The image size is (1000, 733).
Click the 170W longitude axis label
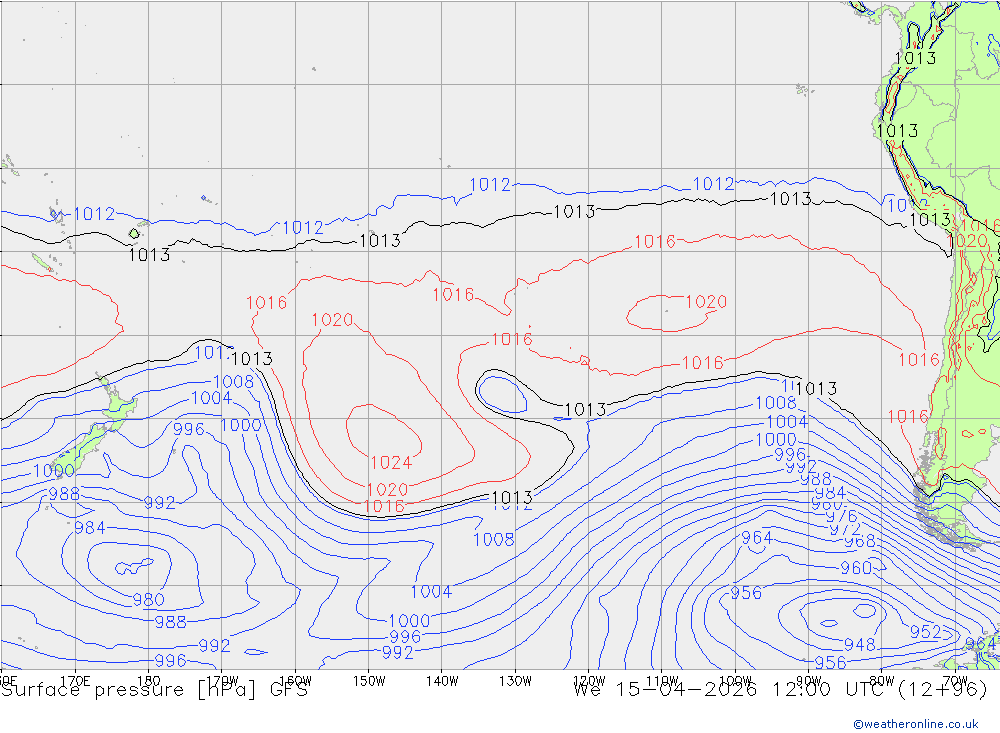[222, 681]
